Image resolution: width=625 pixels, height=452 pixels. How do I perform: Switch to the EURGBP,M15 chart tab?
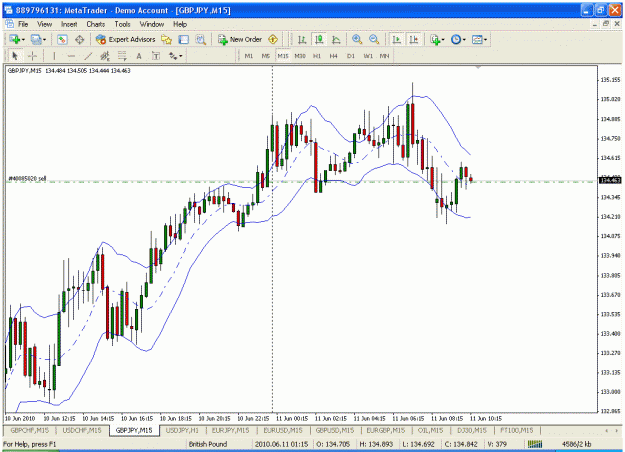click(x=385, y=430)
